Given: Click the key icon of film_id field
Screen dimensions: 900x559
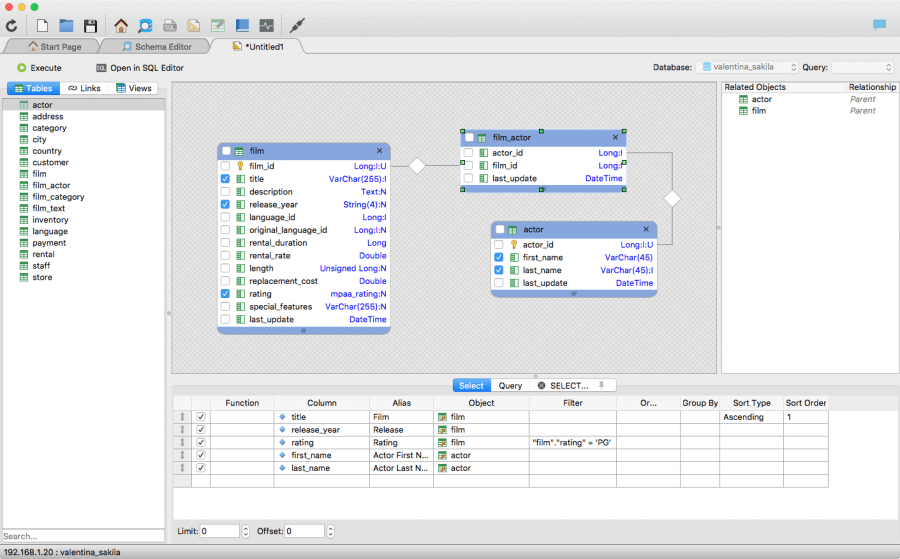Looking at the screenshot, I should click(x=240, y=166).
